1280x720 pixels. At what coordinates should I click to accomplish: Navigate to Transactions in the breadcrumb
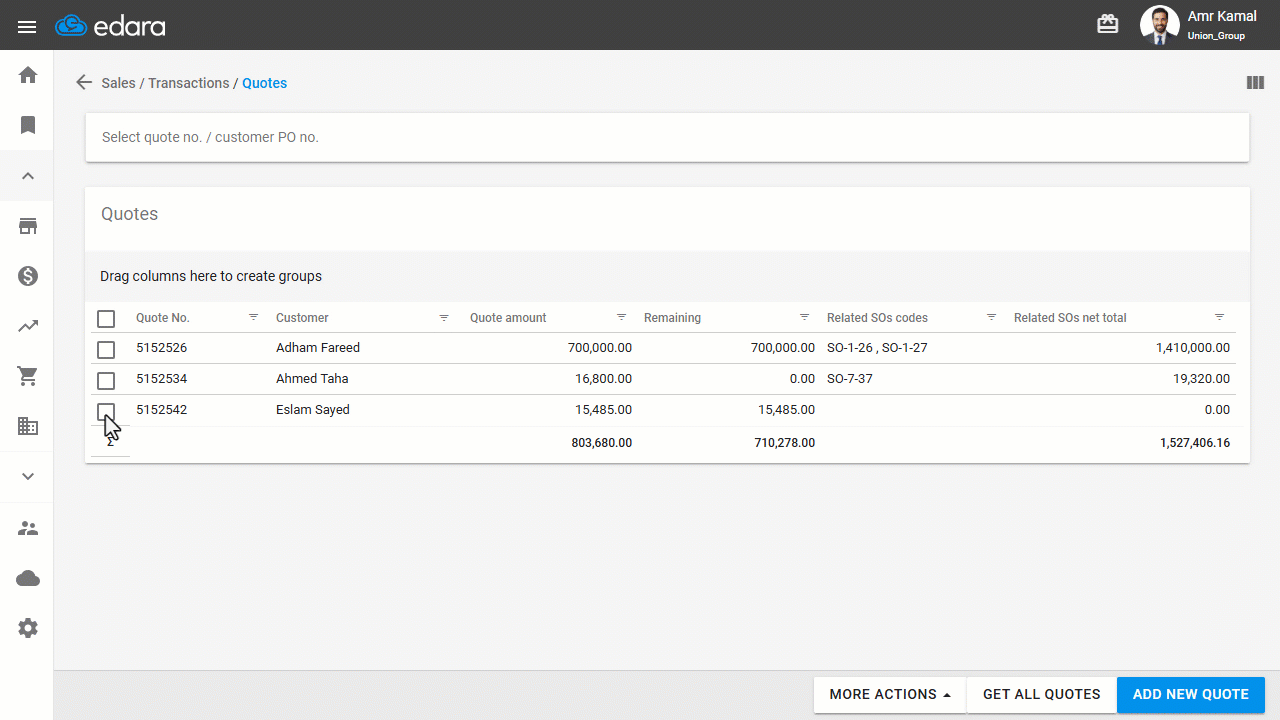tap(189, 83)
